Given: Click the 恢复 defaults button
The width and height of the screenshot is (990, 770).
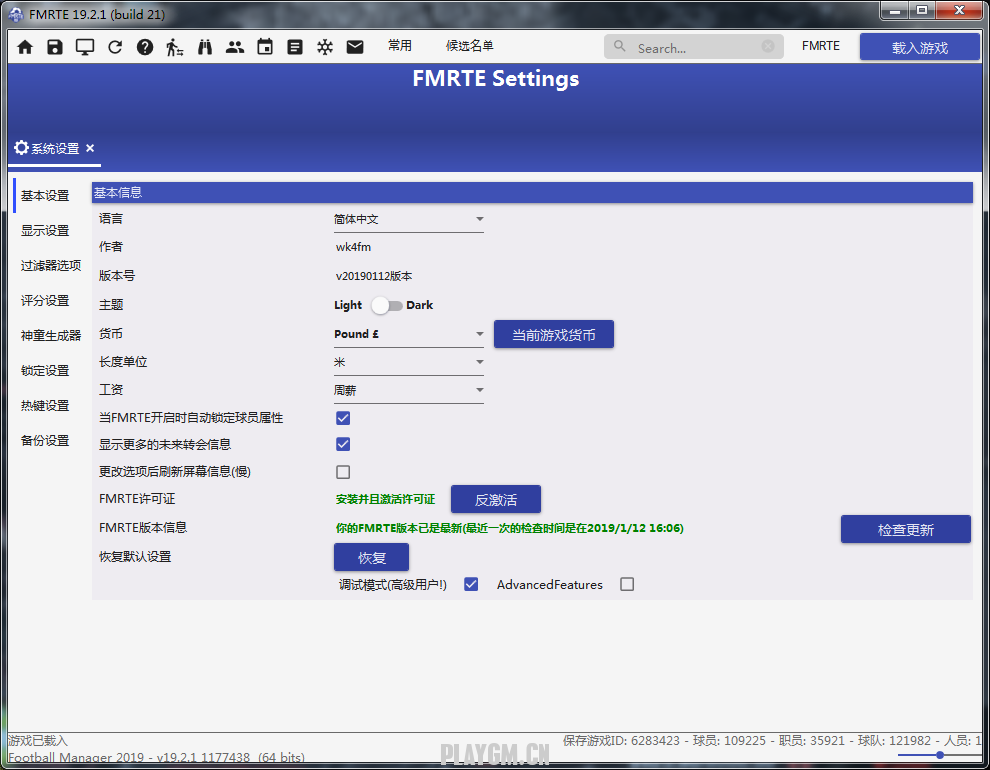Looking at the screenshot, I should click(x=371, y=557).
